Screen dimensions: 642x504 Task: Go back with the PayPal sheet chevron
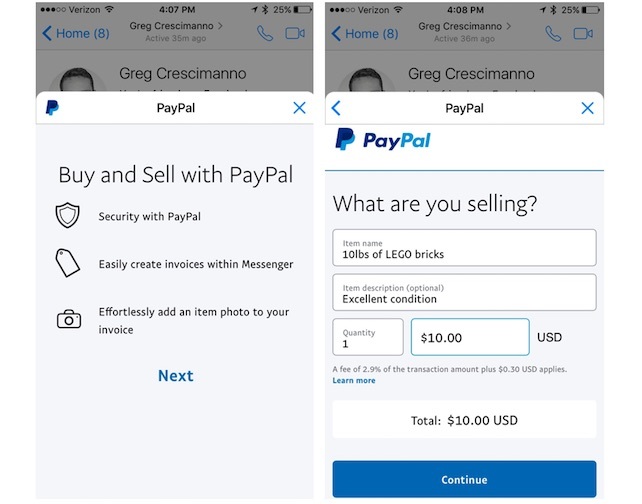(x=336, y=108)
